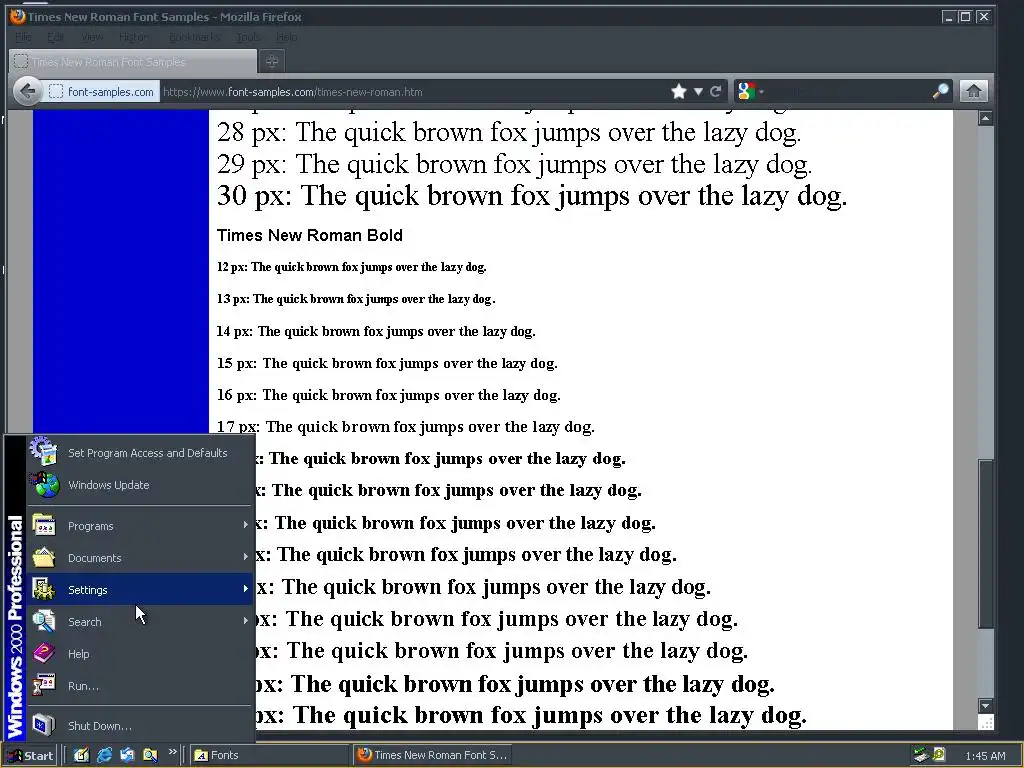The width and height of the screenshot is (1024, 768).
Task: Click the resize grip below the scrollbar
Action: click(x=985, y=722)
